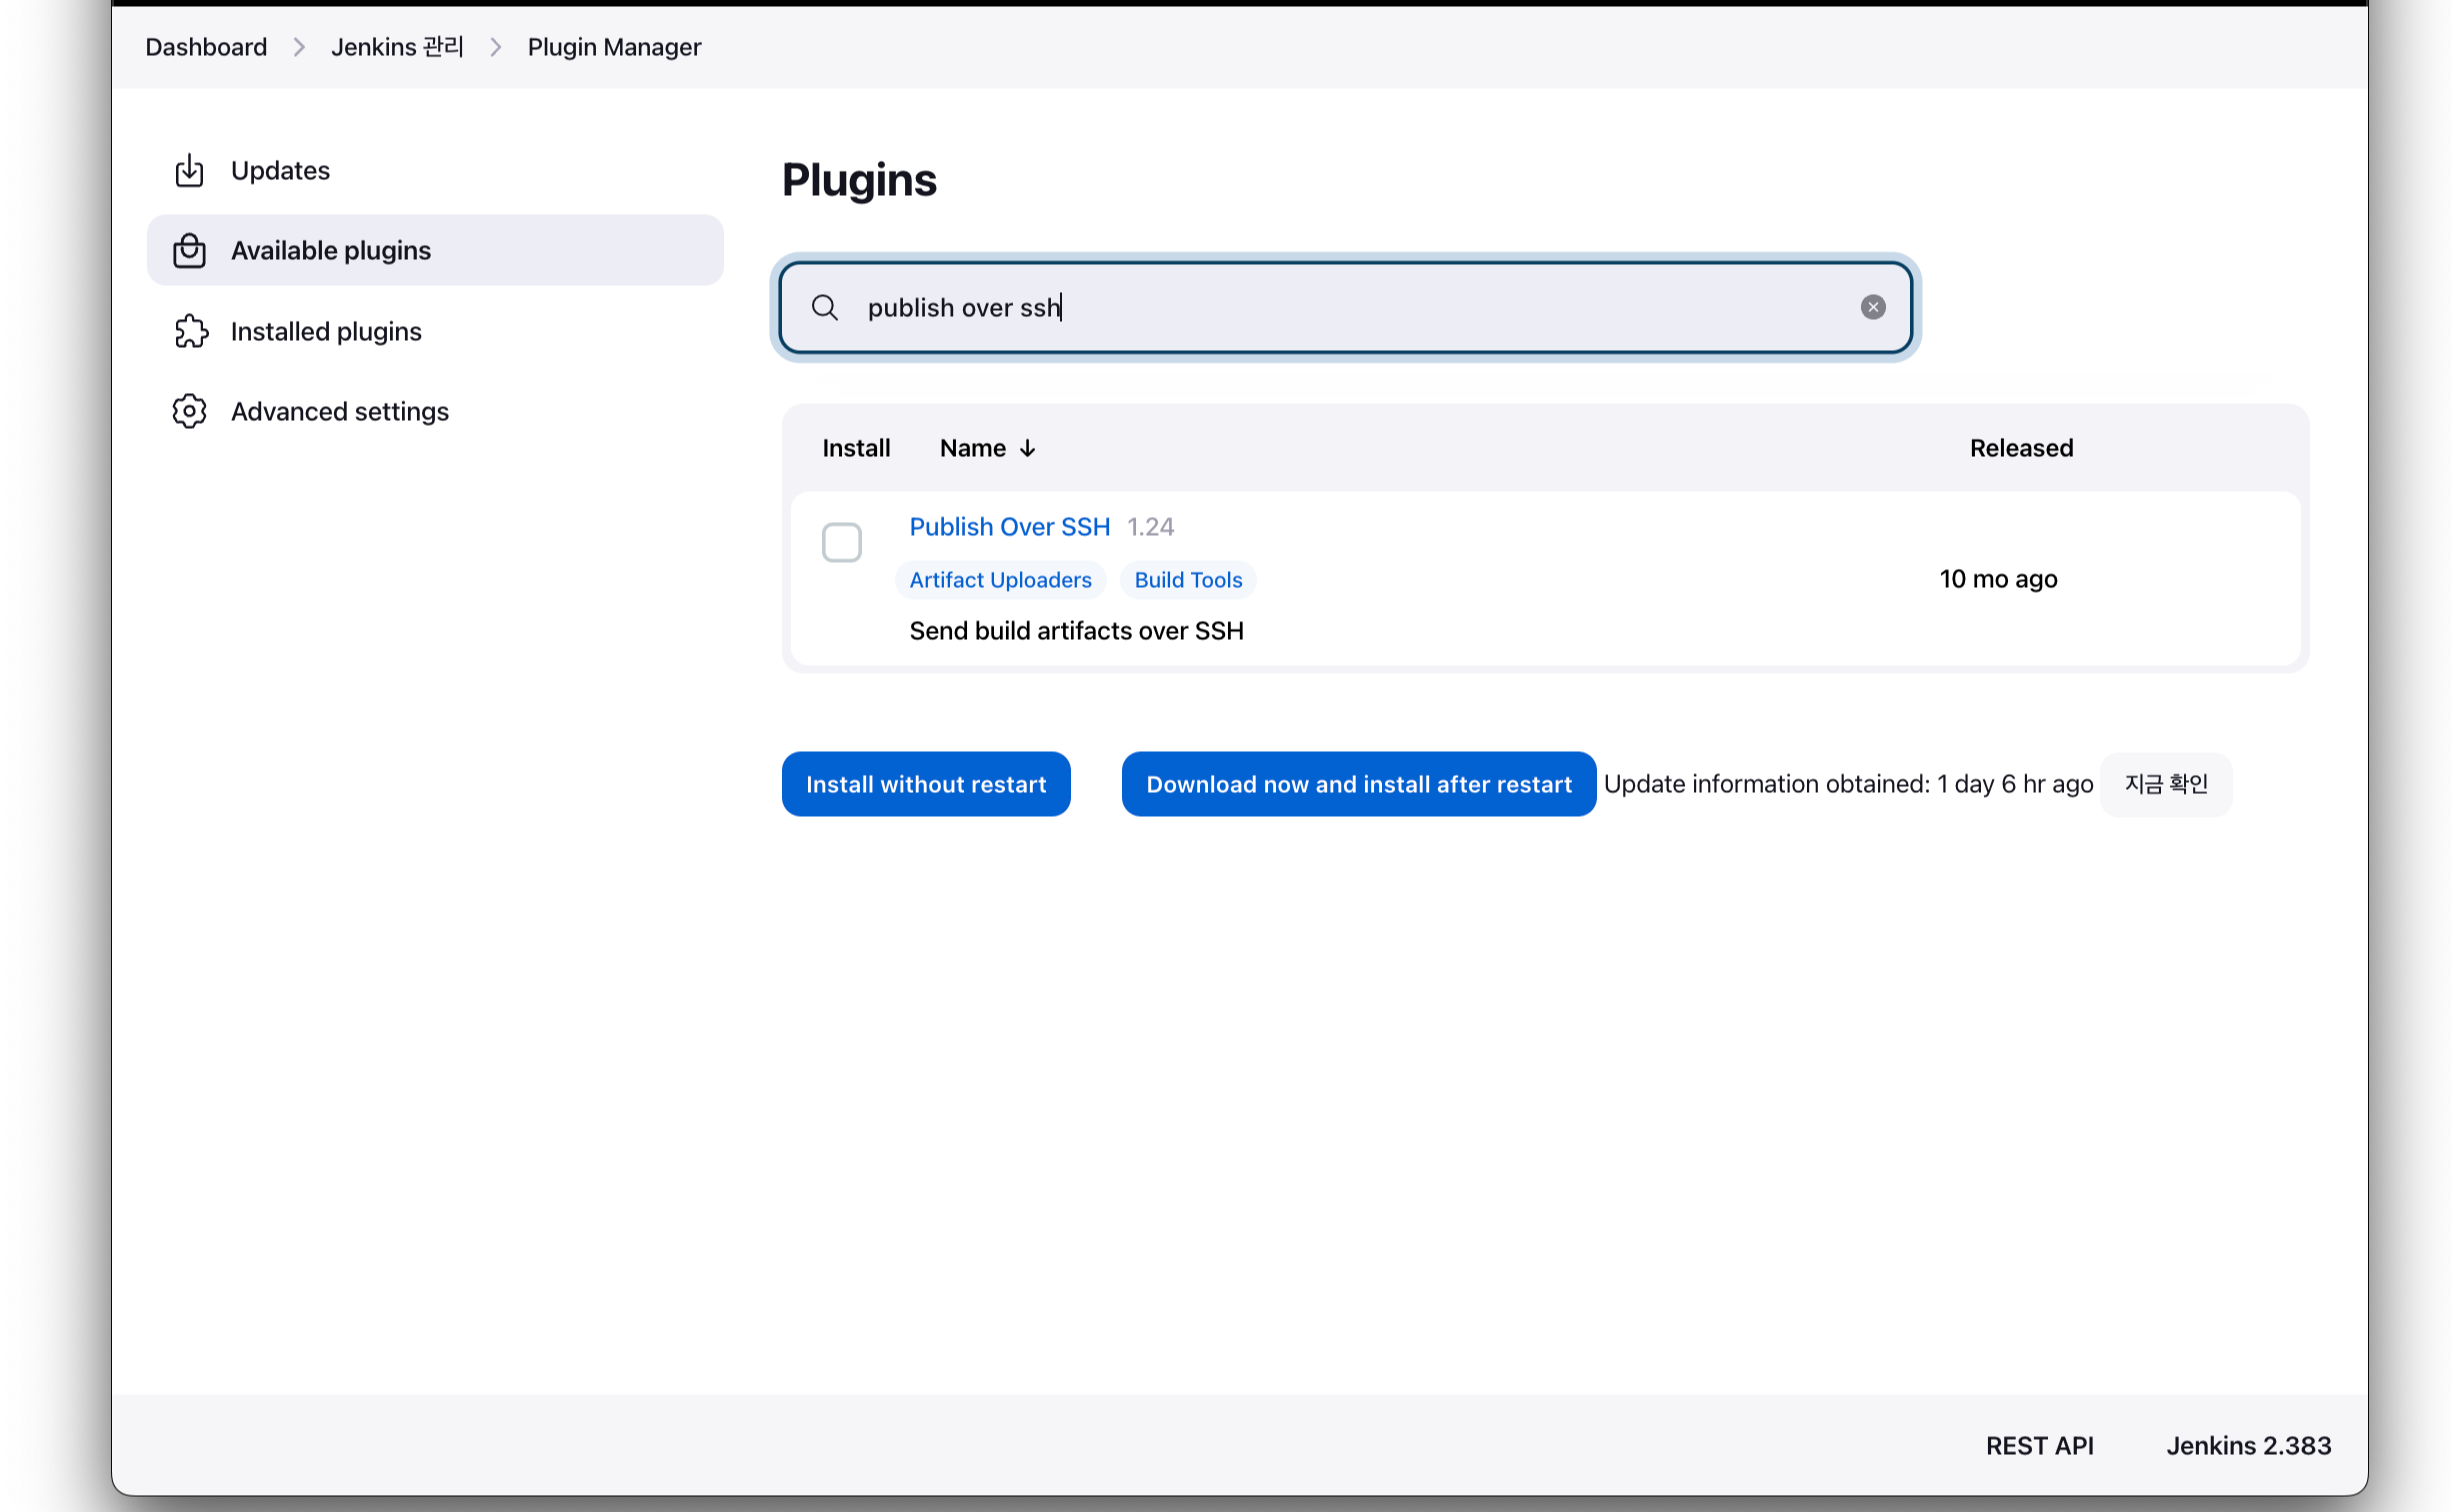
Task: Click Download now and install after restart
Action: click(x=1358, y=784)
